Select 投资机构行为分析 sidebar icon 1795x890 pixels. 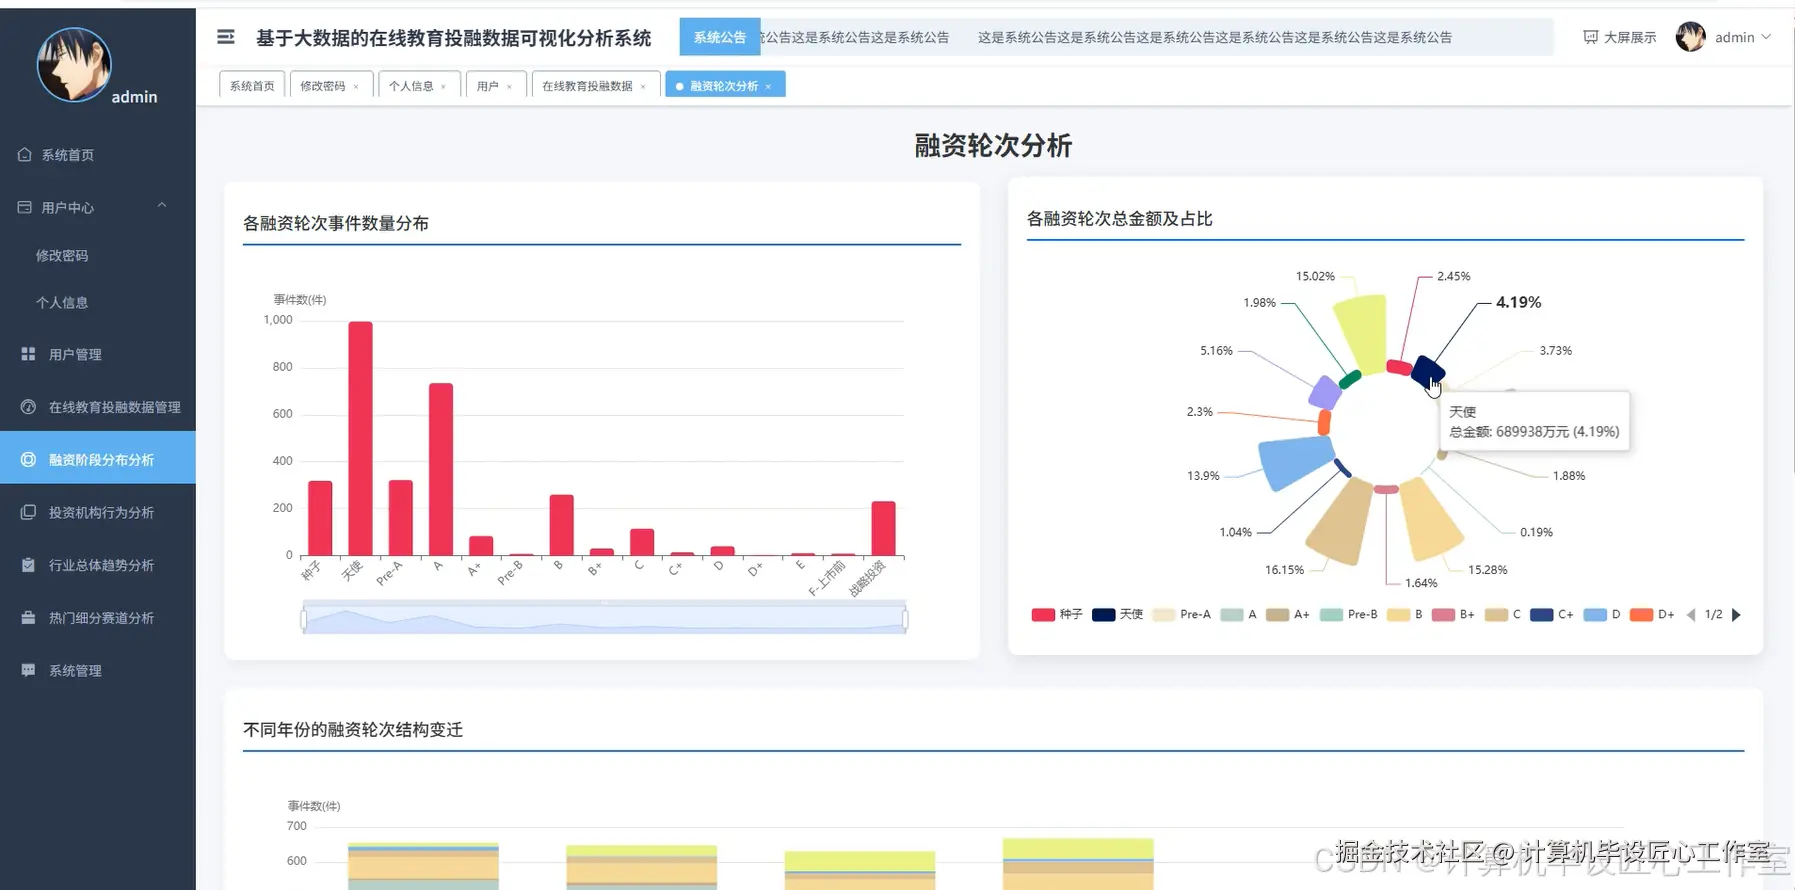coord(28,512)
